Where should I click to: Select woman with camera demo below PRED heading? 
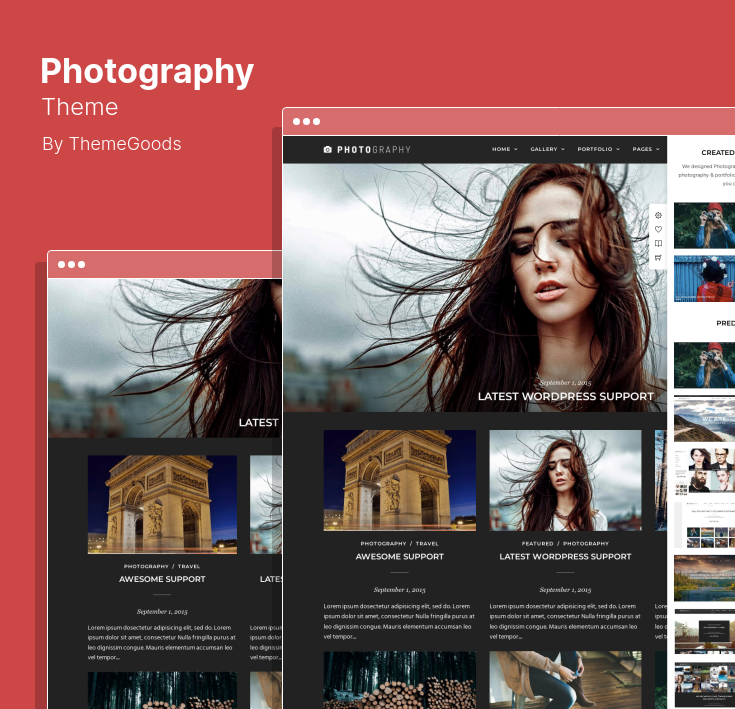click(x=705, y=365)
